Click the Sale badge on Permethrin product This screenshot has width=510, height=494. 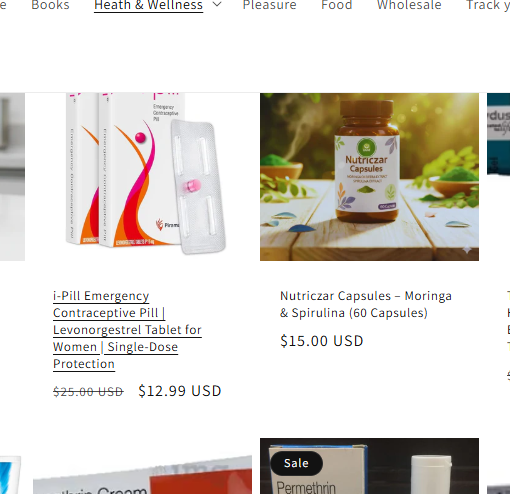[296, 463]
